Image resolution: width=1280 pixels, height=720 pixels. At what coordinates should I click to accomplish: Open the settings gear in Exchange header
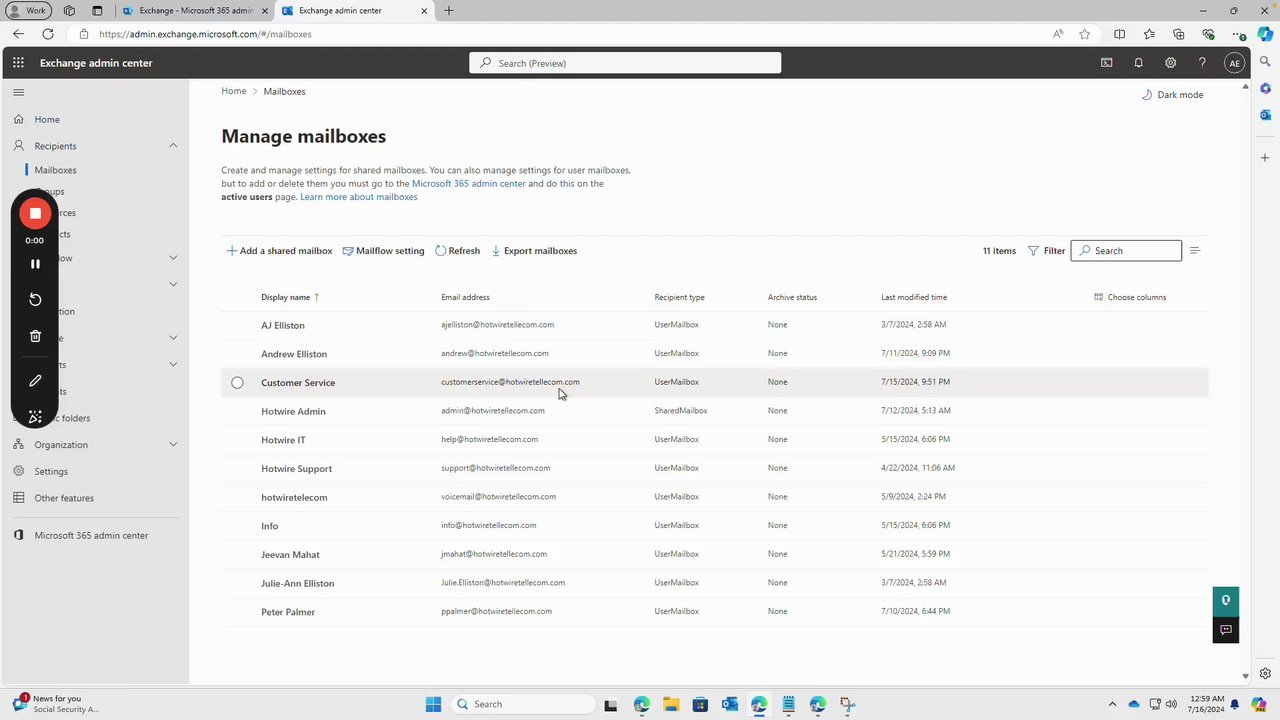point(1170,63)
